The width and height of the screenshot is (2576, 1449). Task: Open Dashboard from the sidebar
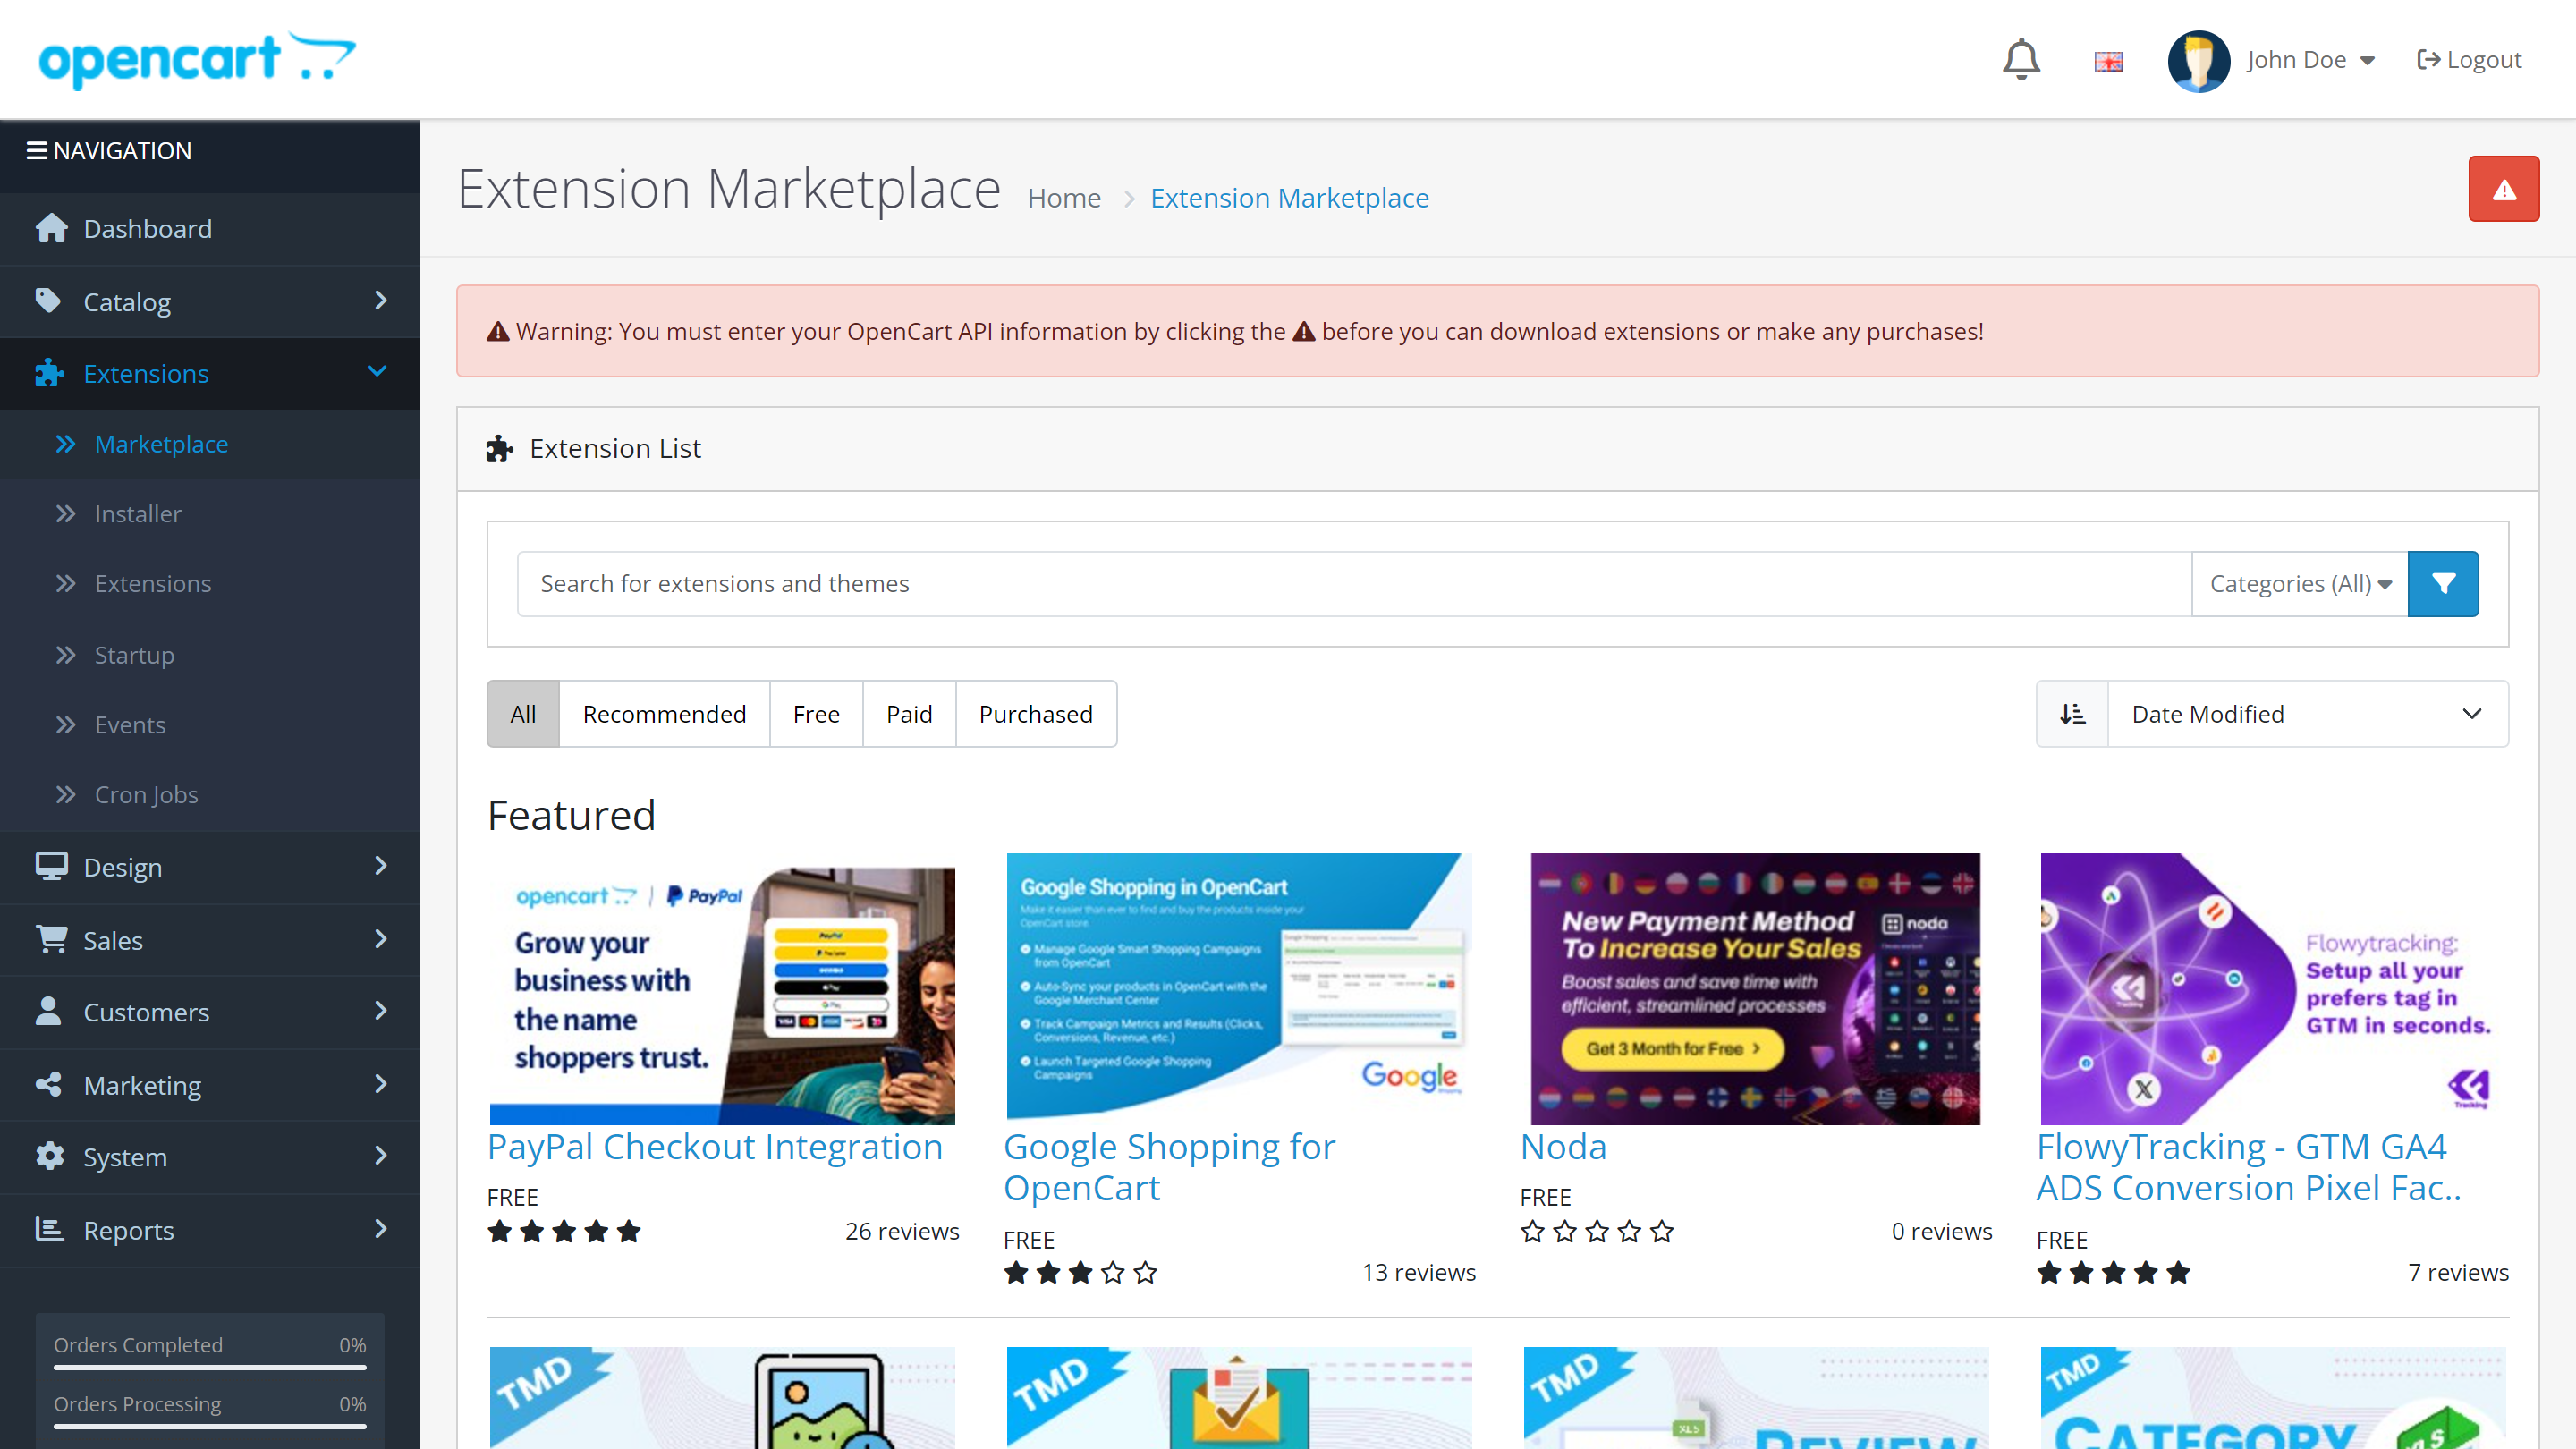[148, 229]
